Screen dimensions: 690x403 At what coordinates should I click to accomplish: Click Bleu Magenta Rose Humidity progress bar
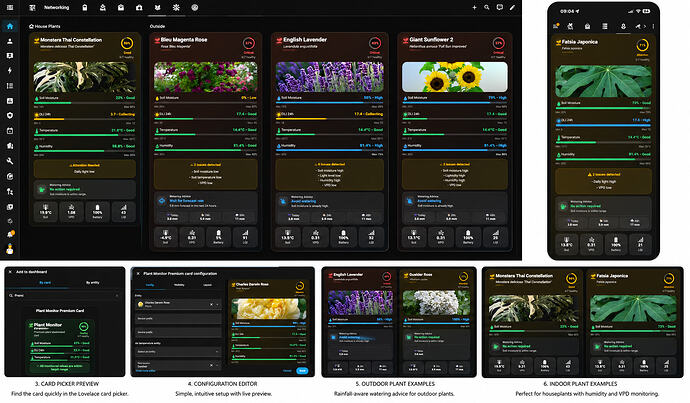pyautogui.click(x=206, y=150)
